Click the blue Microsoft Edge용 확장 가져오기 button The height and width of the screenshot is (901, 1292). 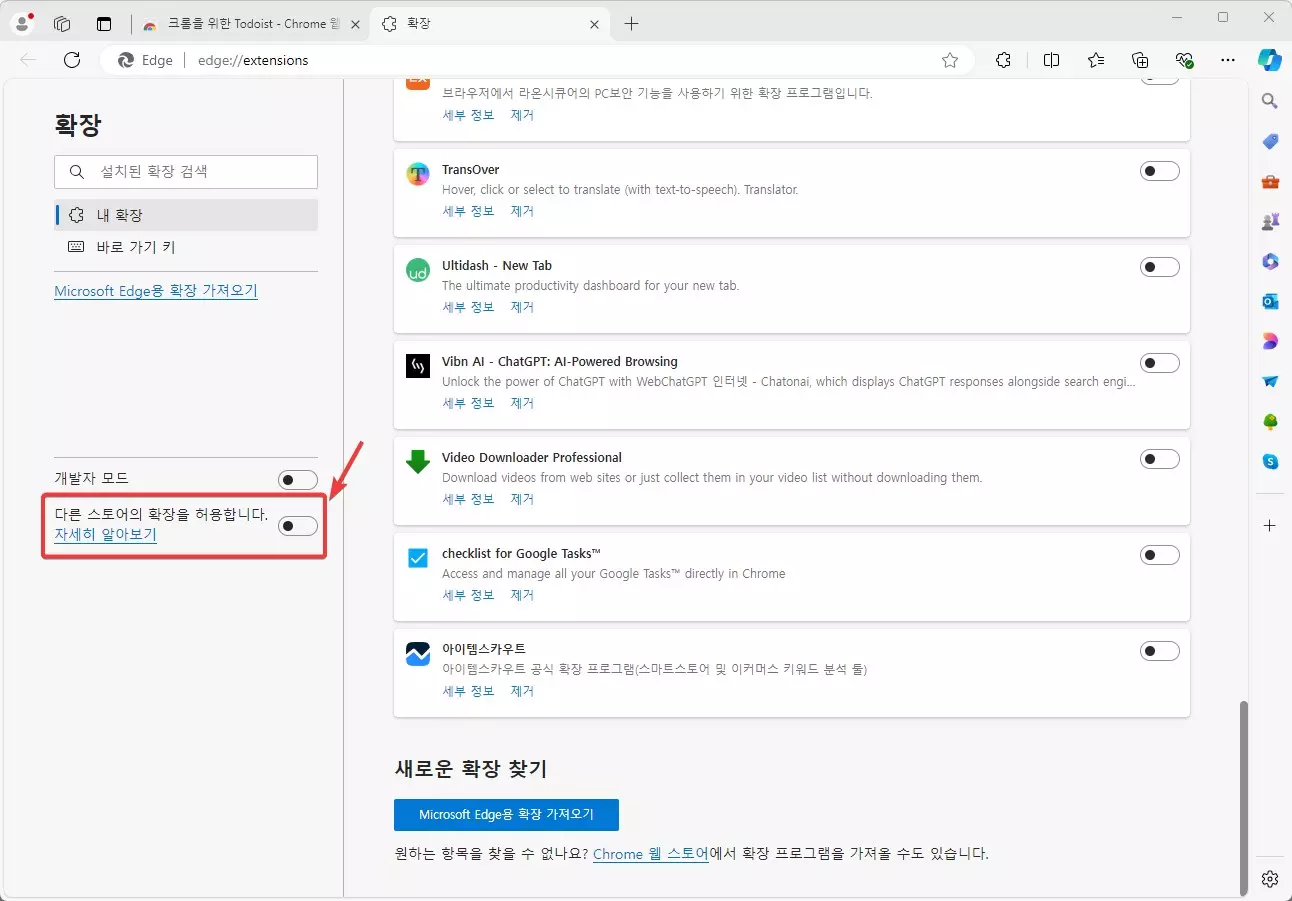pos(506,815)
